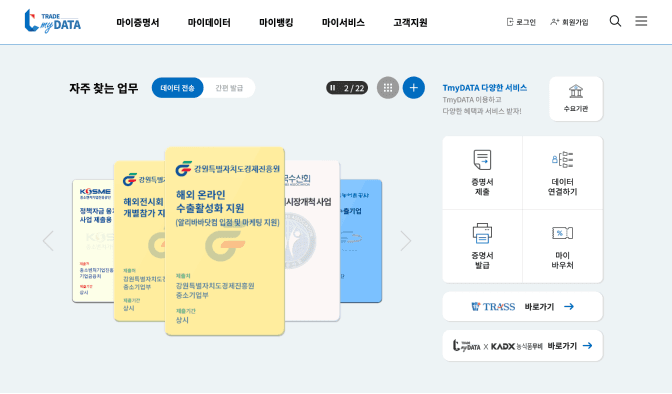This screenshot has width=672, height=394.
Task: Select the 데이터 전송 tab
Action: (177, 88)
